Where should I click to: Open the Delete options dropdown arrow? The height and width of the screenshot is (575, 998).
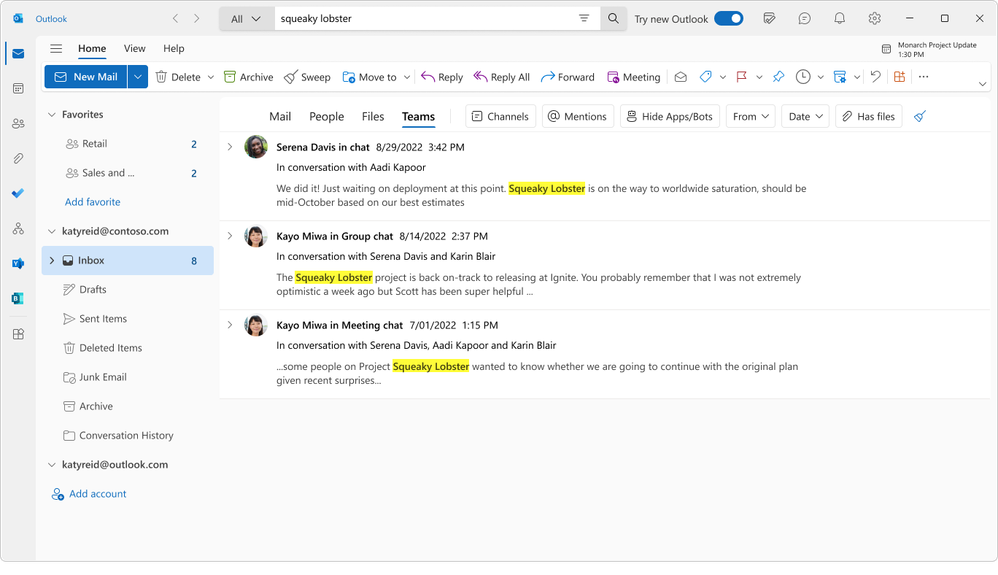(211, 77)
